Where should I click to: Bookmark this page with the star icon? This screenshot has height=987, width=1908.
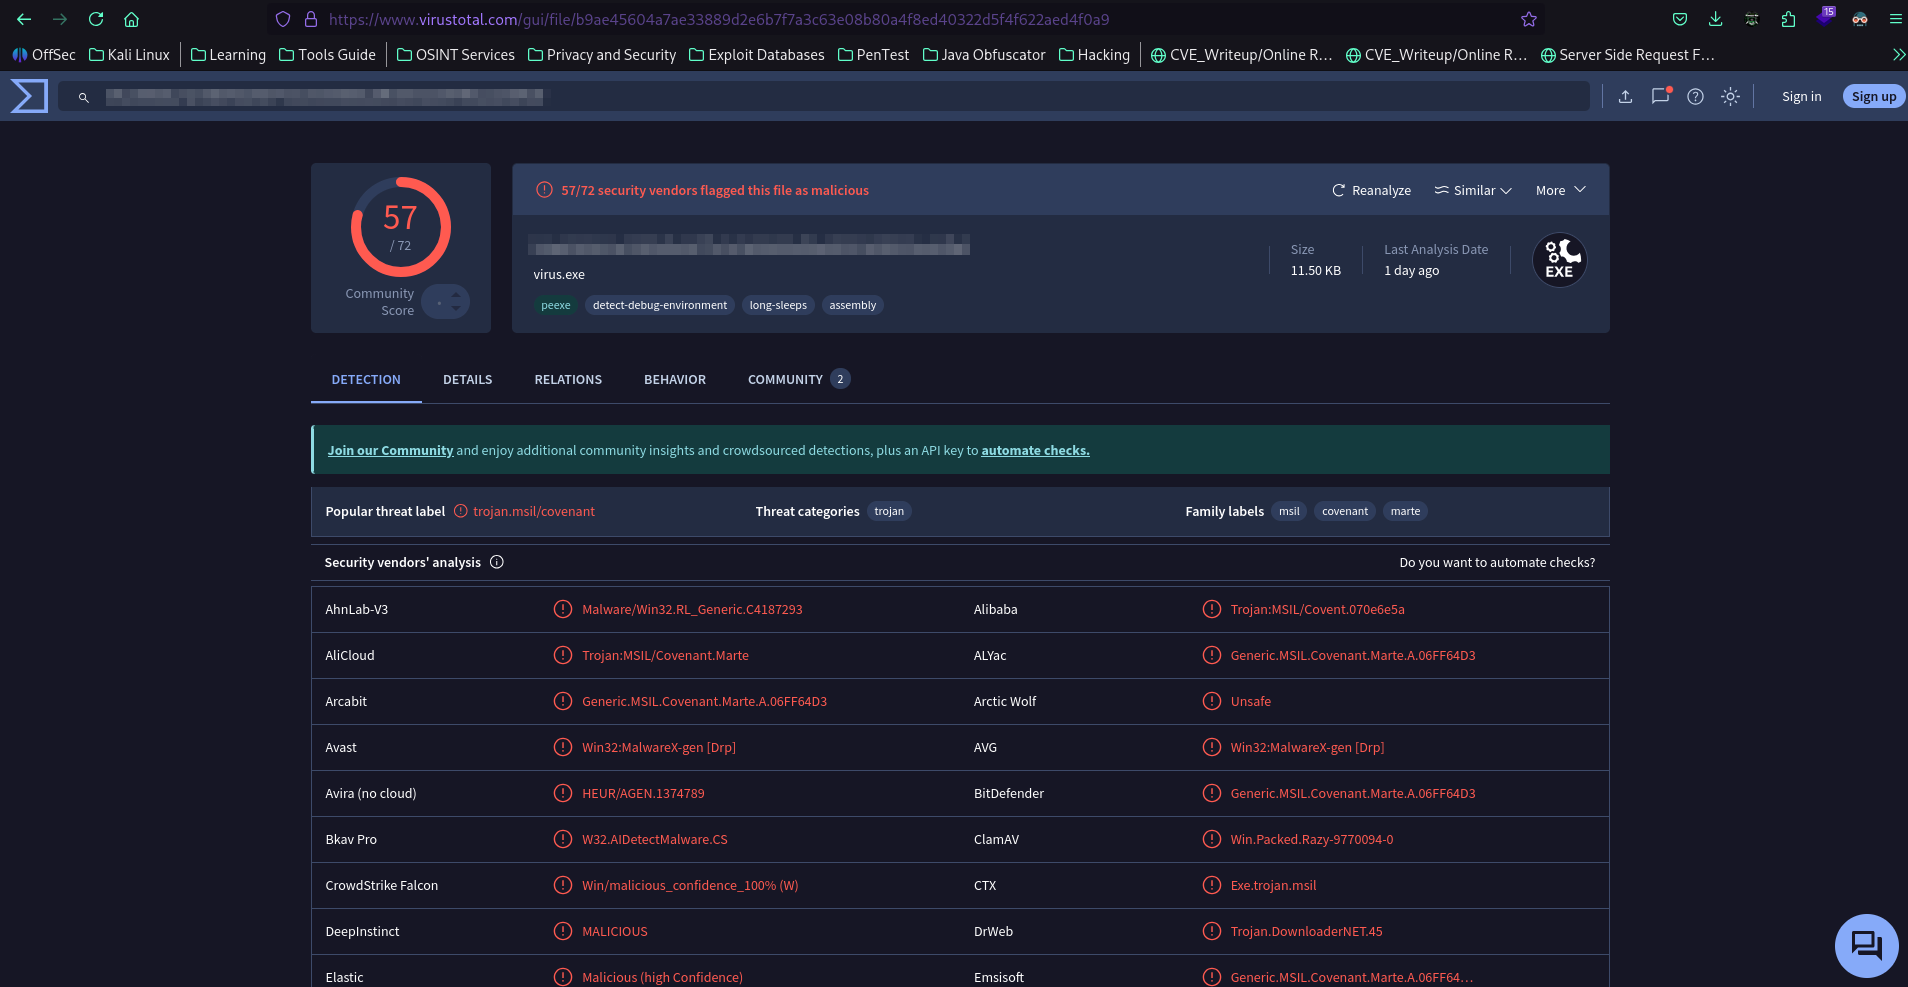point(1528,19)
